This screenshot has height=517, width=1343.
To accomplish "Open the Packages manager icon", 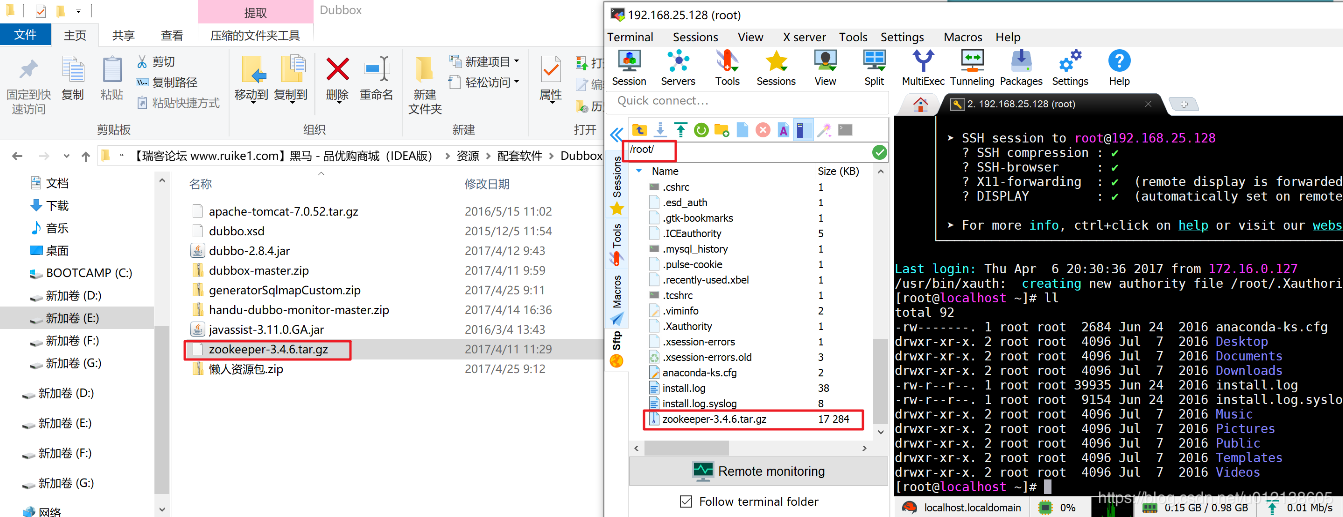I will (1021, 68).
